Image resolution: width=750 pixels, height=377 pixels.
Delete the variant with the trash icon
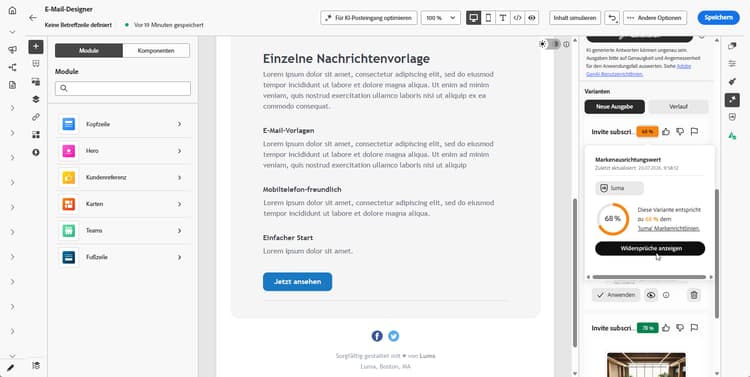(694, 295)
